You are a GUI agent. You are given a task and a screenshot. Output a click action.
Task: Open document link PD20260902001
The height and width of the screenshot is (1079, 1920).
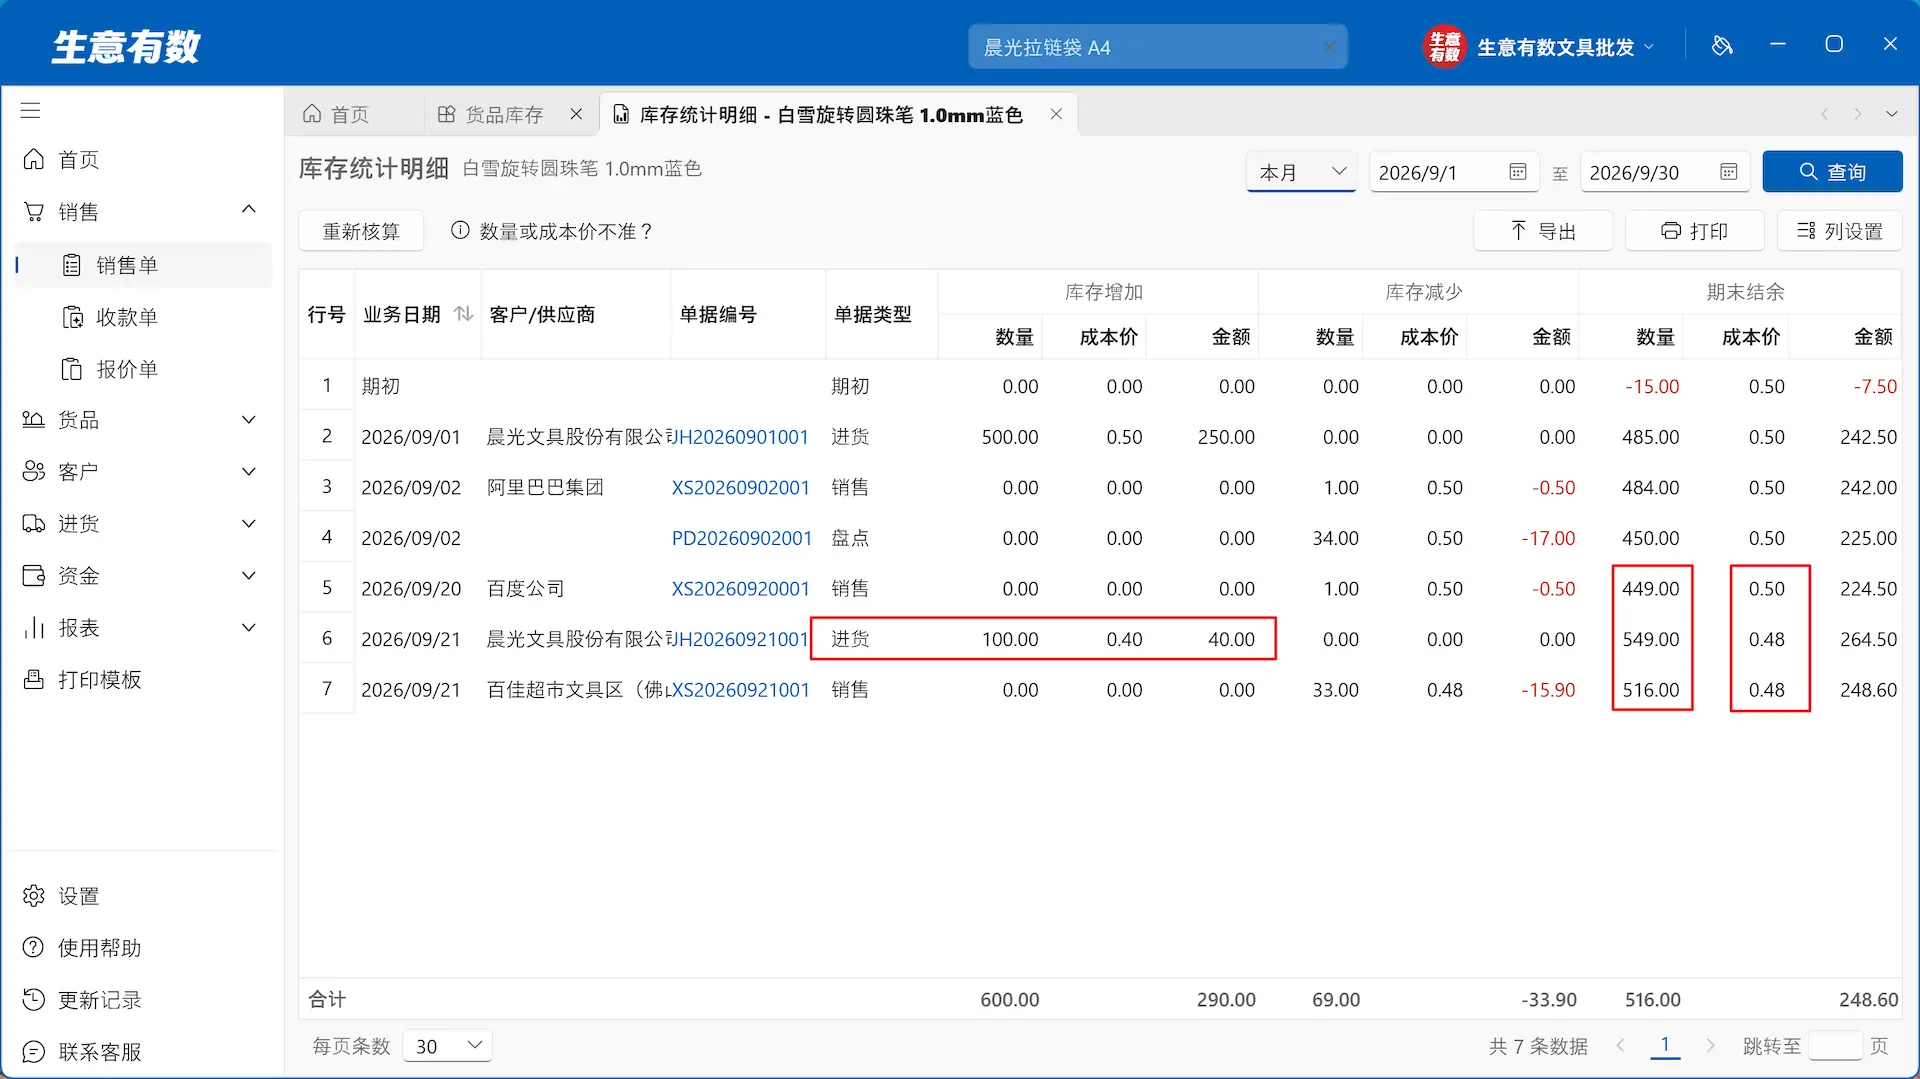742,538
